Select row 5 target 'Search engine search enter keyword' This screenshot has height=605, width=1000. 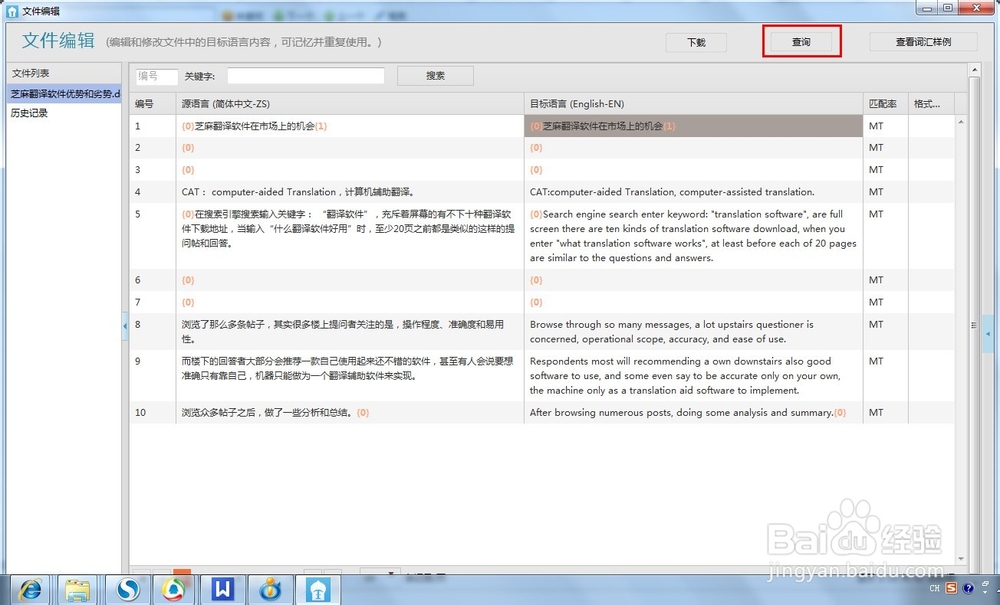pyautogui.click(x=694, y=236)
